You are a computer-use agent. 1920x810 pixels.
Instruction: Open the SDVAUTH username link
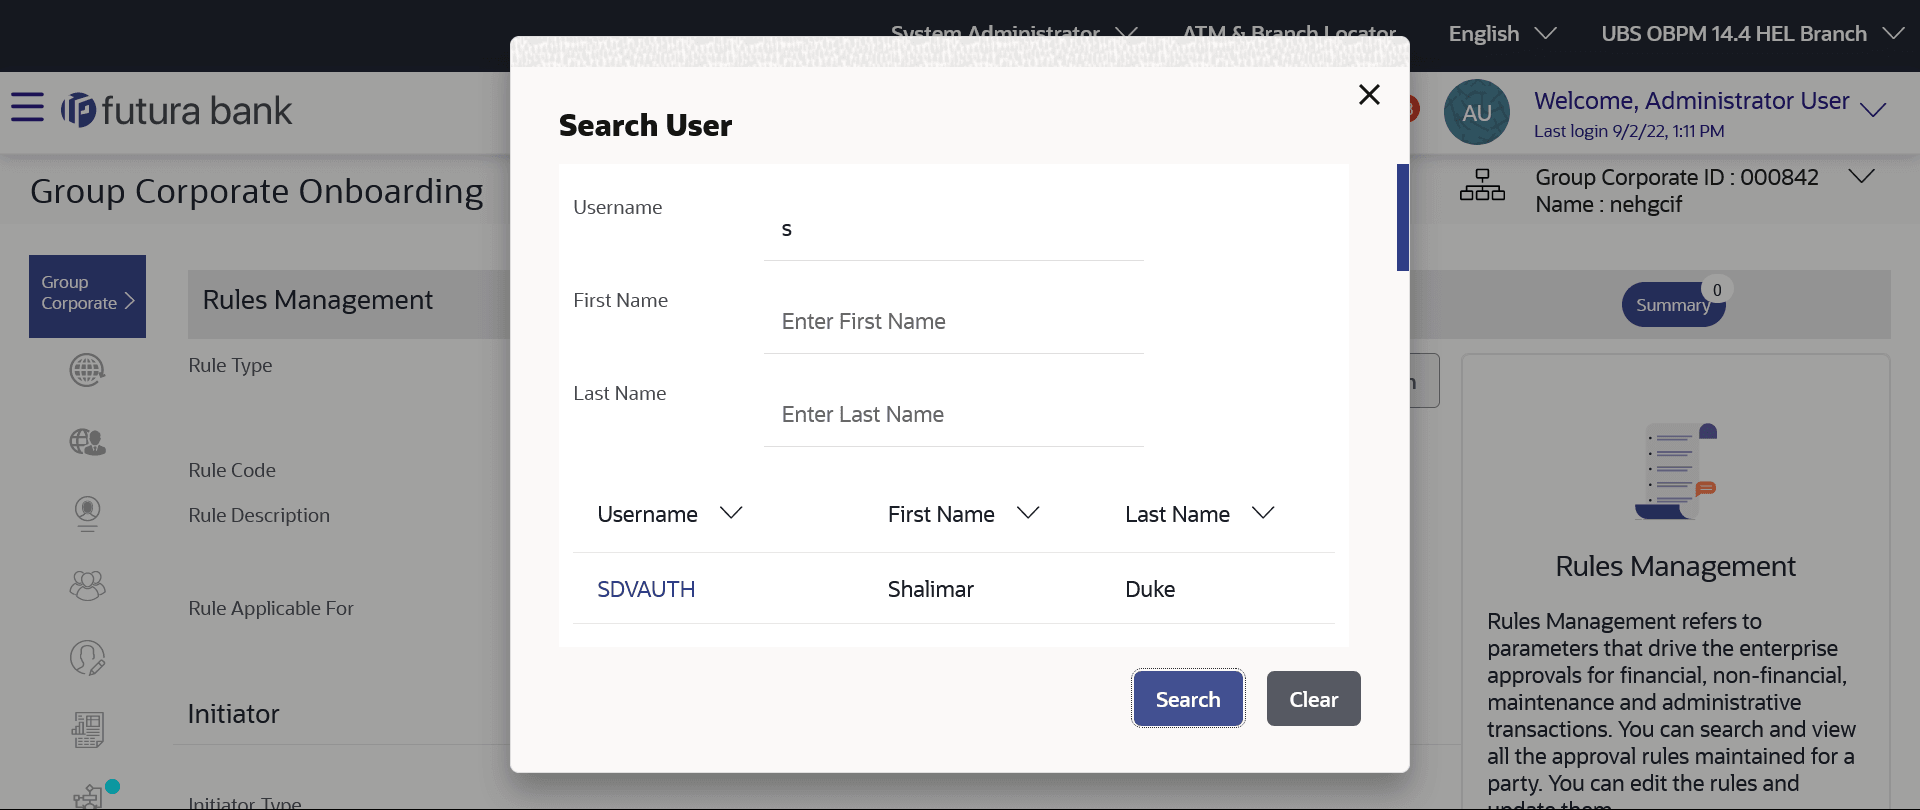[x=646, y=589]
